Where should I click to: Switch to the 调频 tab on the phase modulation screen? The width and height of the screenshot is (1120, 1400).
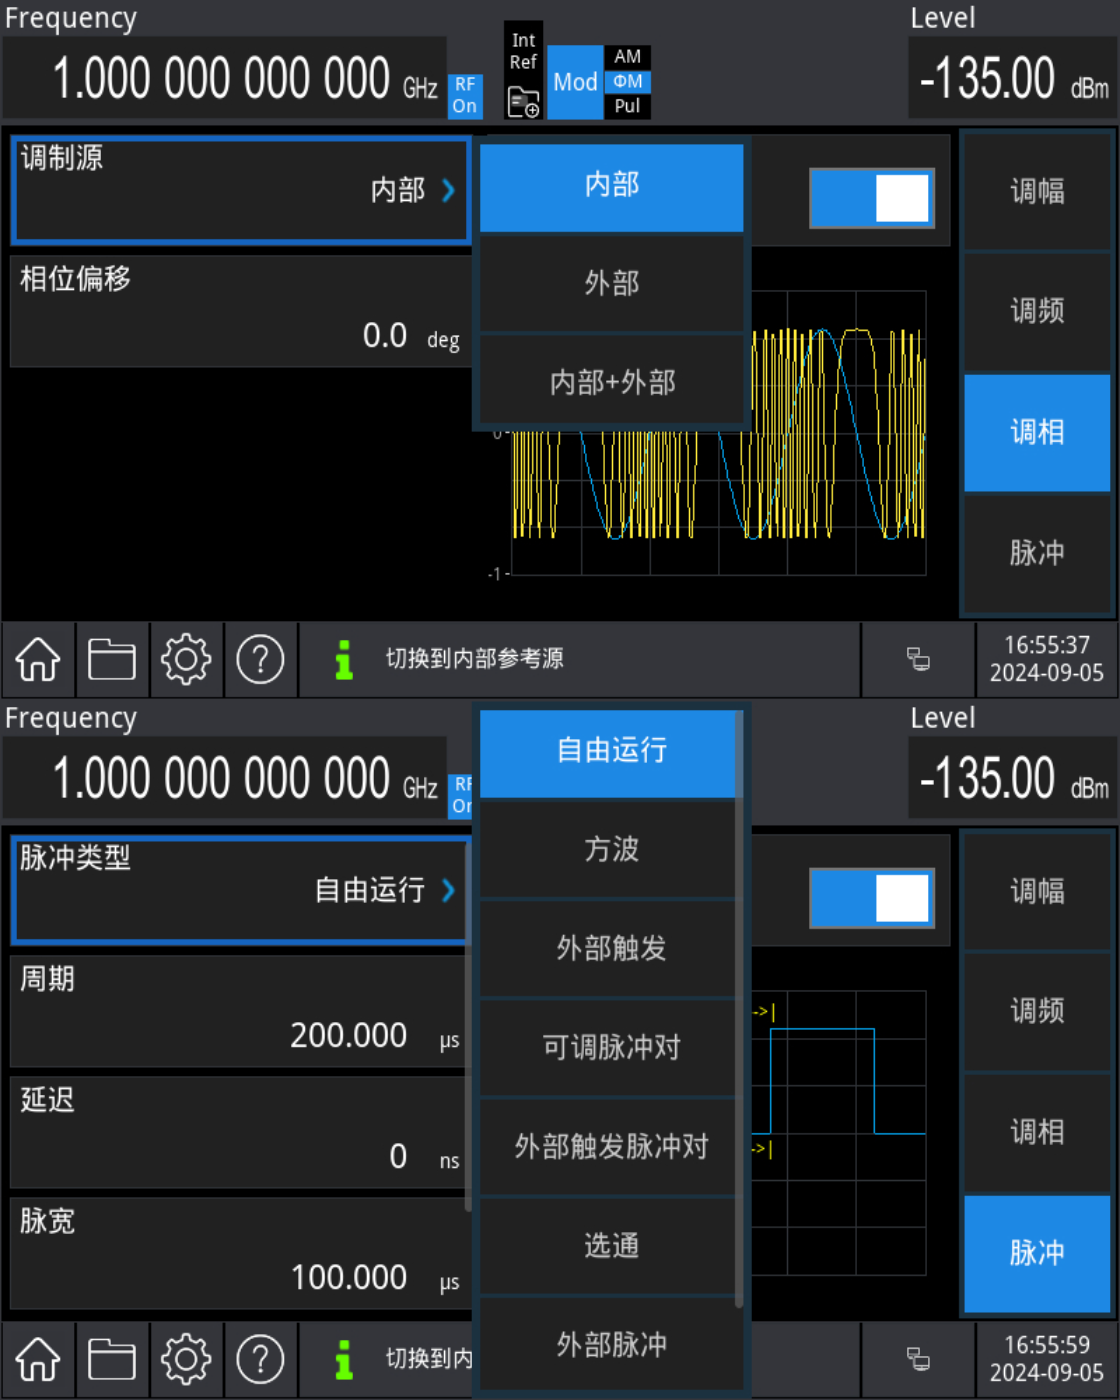click(1037, 311)
